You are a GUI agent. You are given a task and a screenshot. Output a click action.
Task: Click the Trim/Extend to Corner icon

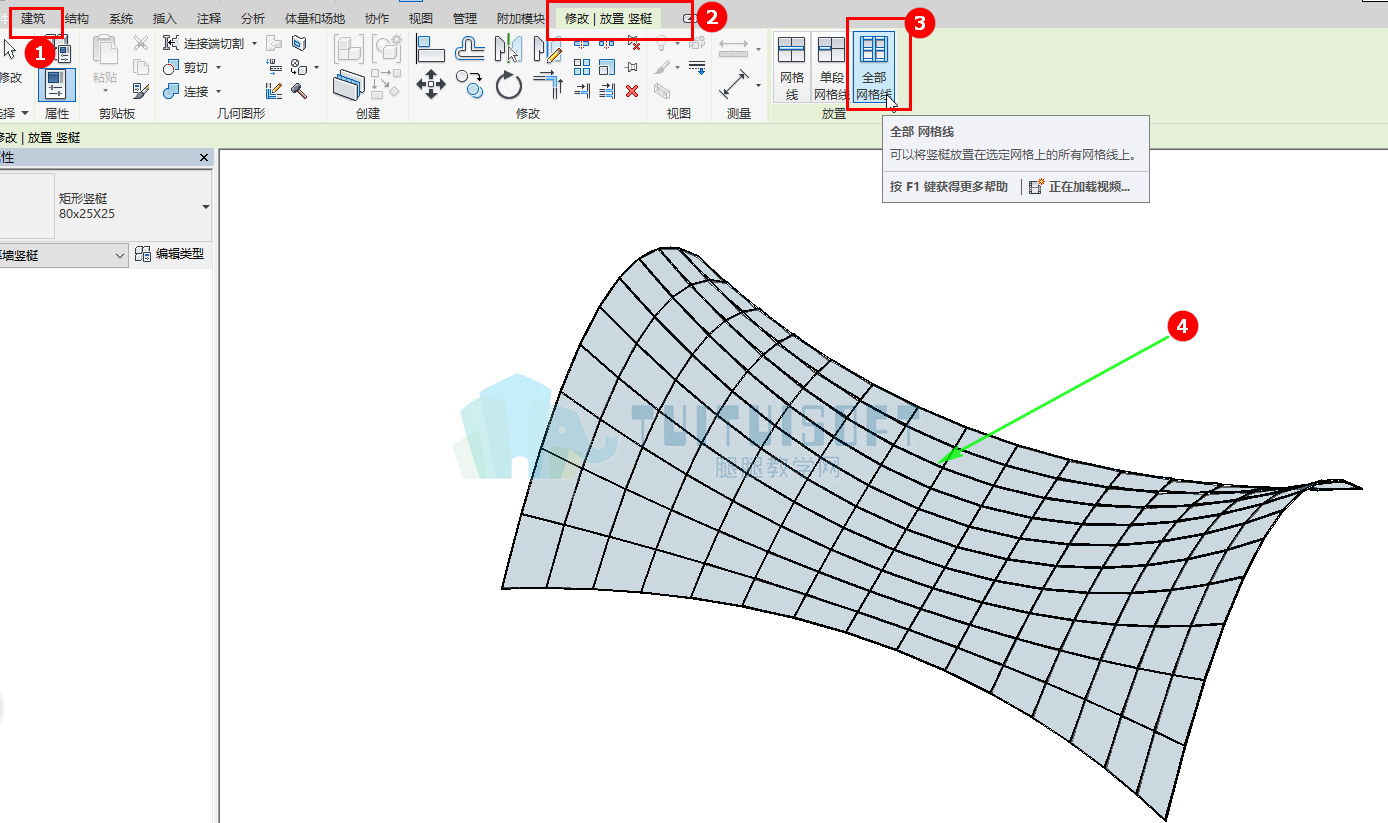tap(548, 84)
